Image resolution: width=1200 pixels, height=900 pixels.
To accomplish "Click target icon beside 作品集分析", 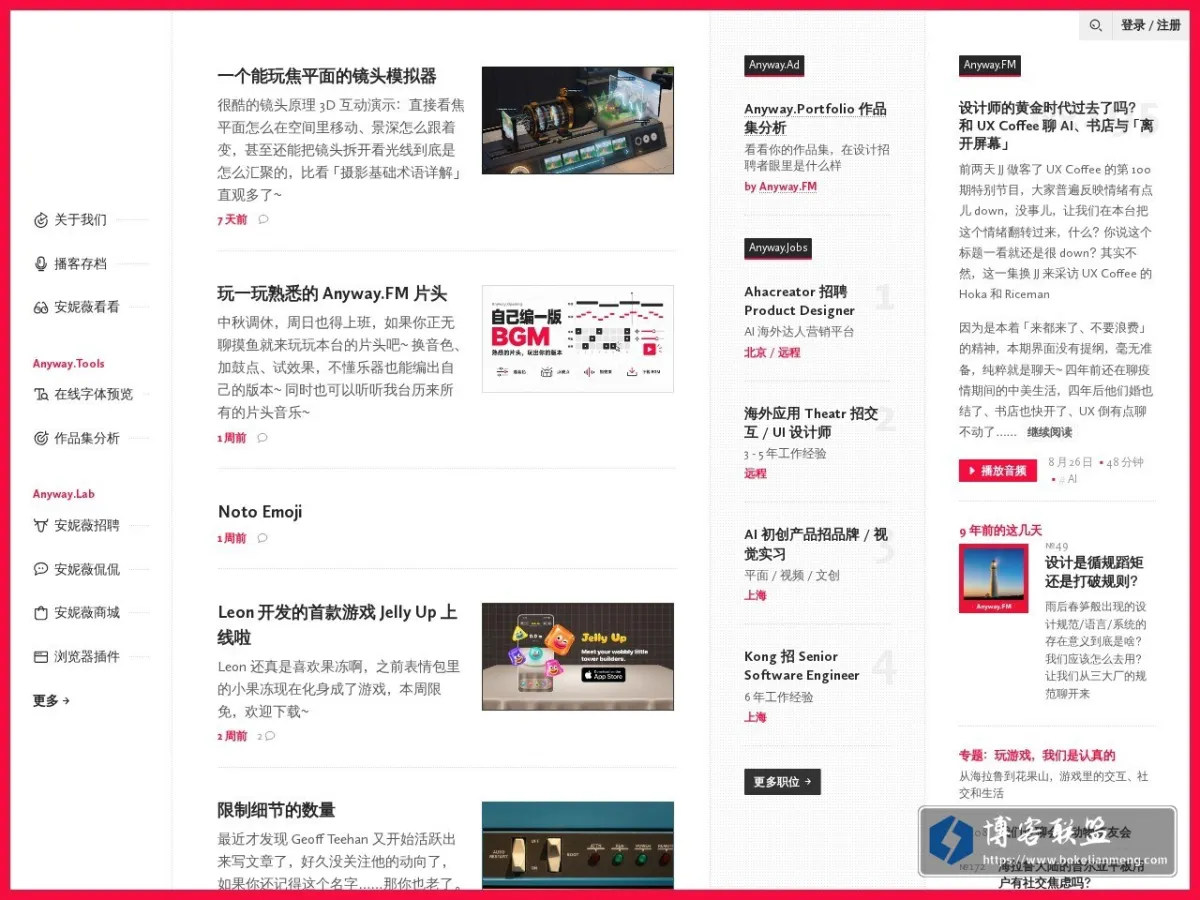I will (x=41, y=438).
